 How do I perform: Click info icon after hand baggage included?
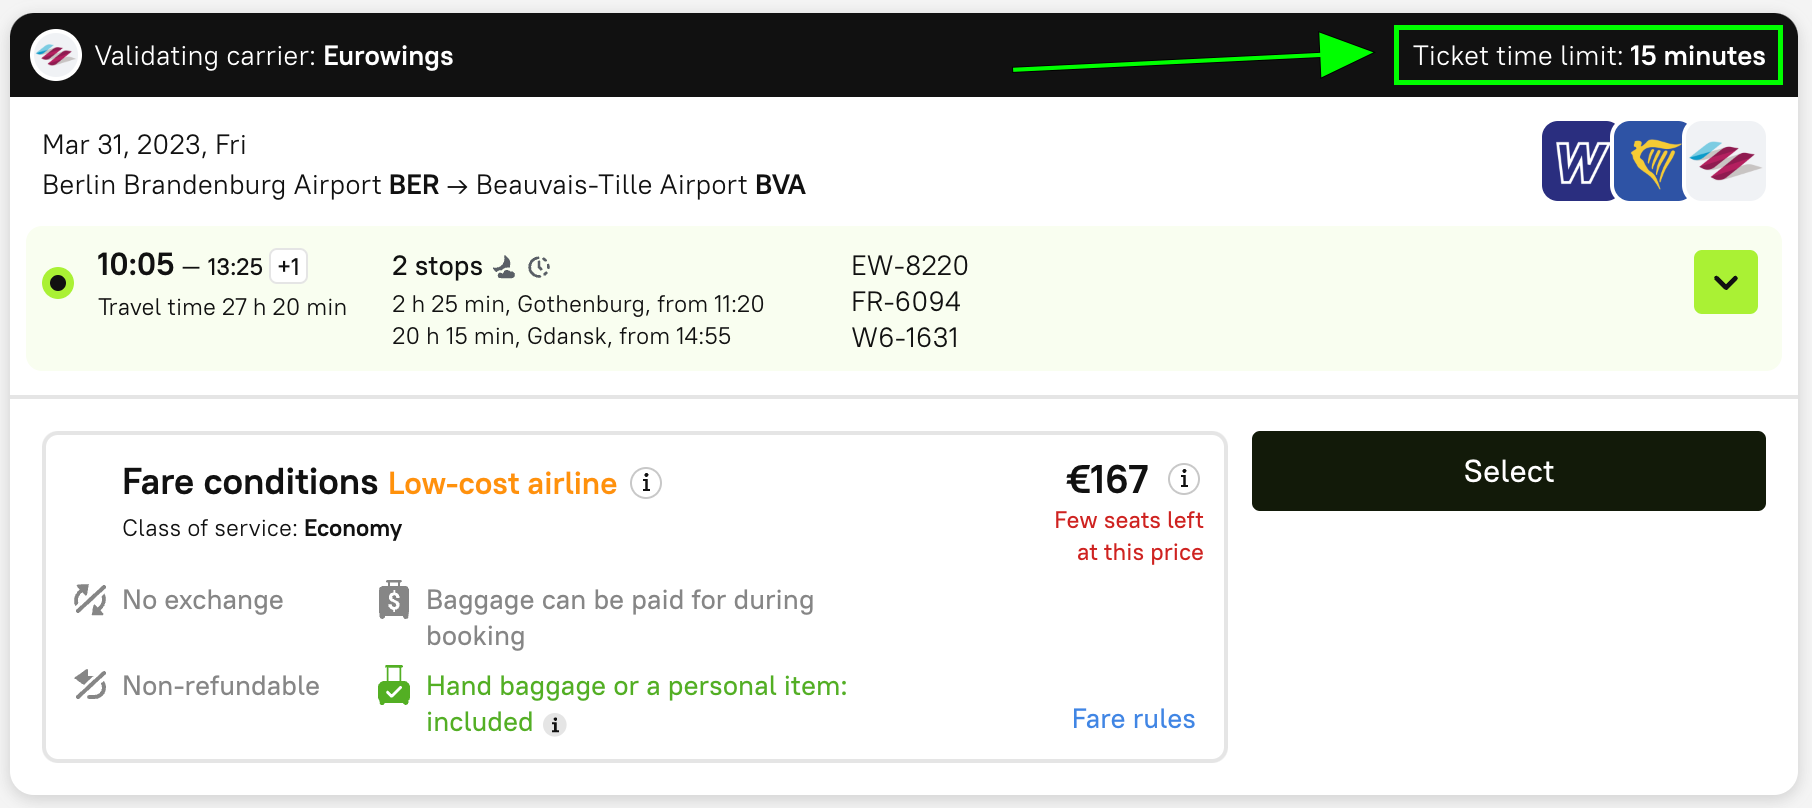coord(555,725)
